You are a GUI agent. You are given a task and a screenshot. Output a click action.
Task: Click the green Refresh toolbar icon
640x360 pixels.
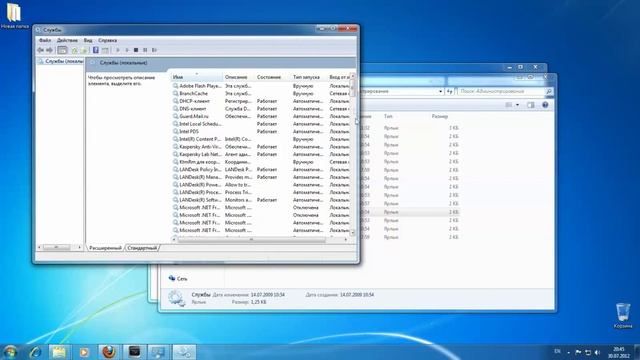(74, 50)
